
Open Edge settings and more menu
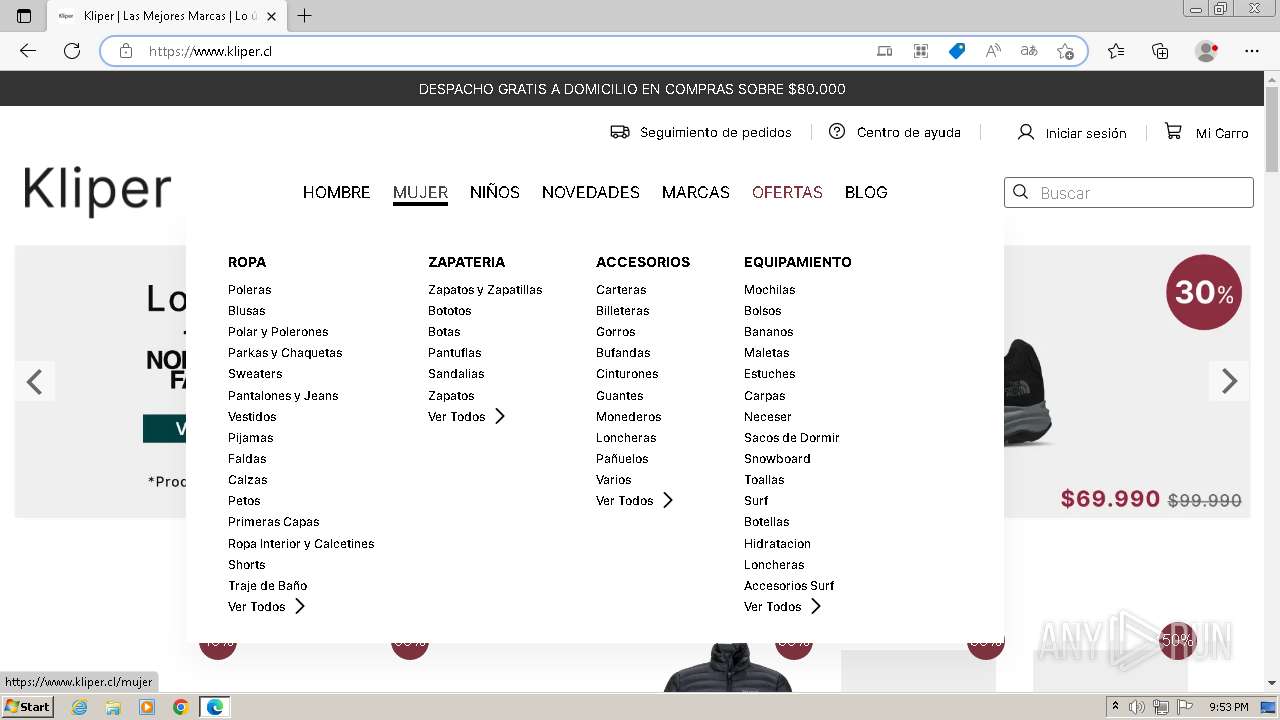1252,51
